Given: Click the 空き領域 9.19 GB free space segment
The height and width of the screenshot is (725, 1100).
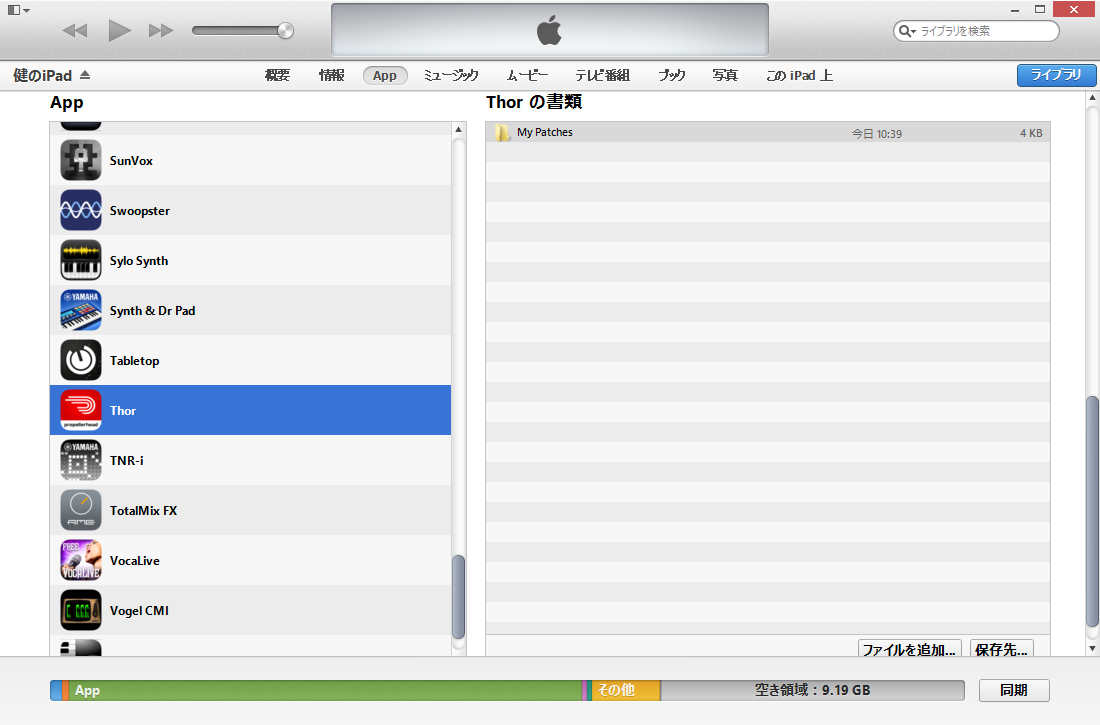Looking at the screenshot, I should point(812,690).
